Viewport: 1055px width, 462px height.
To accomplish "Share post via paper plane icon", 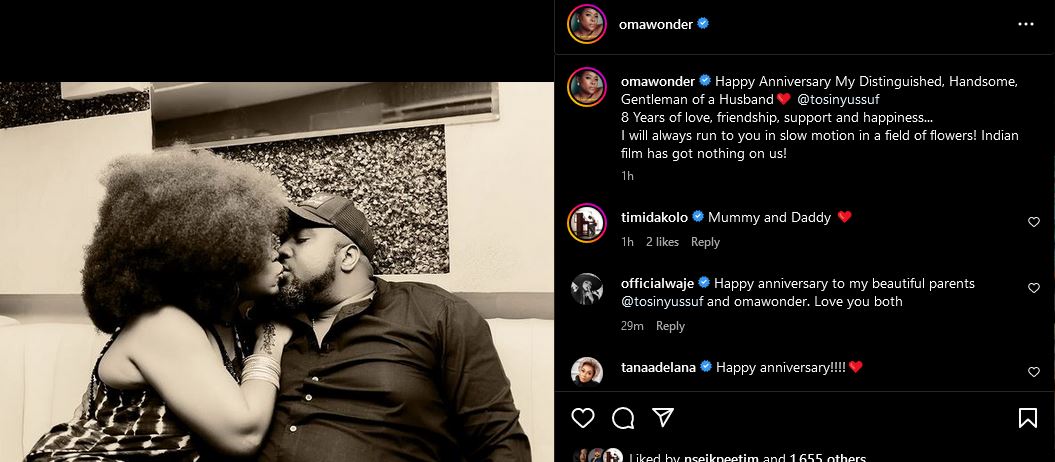I will point(662,417).
